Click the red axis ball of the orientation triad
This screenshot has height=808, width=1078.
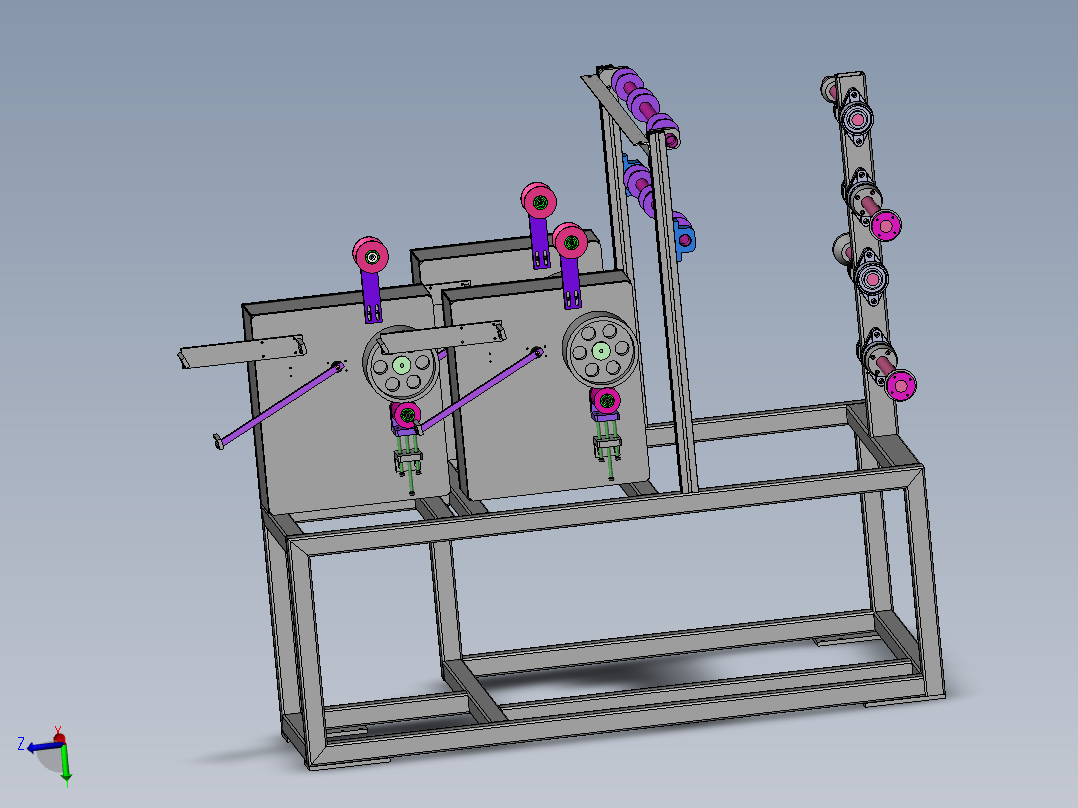(x=59, y=739)
